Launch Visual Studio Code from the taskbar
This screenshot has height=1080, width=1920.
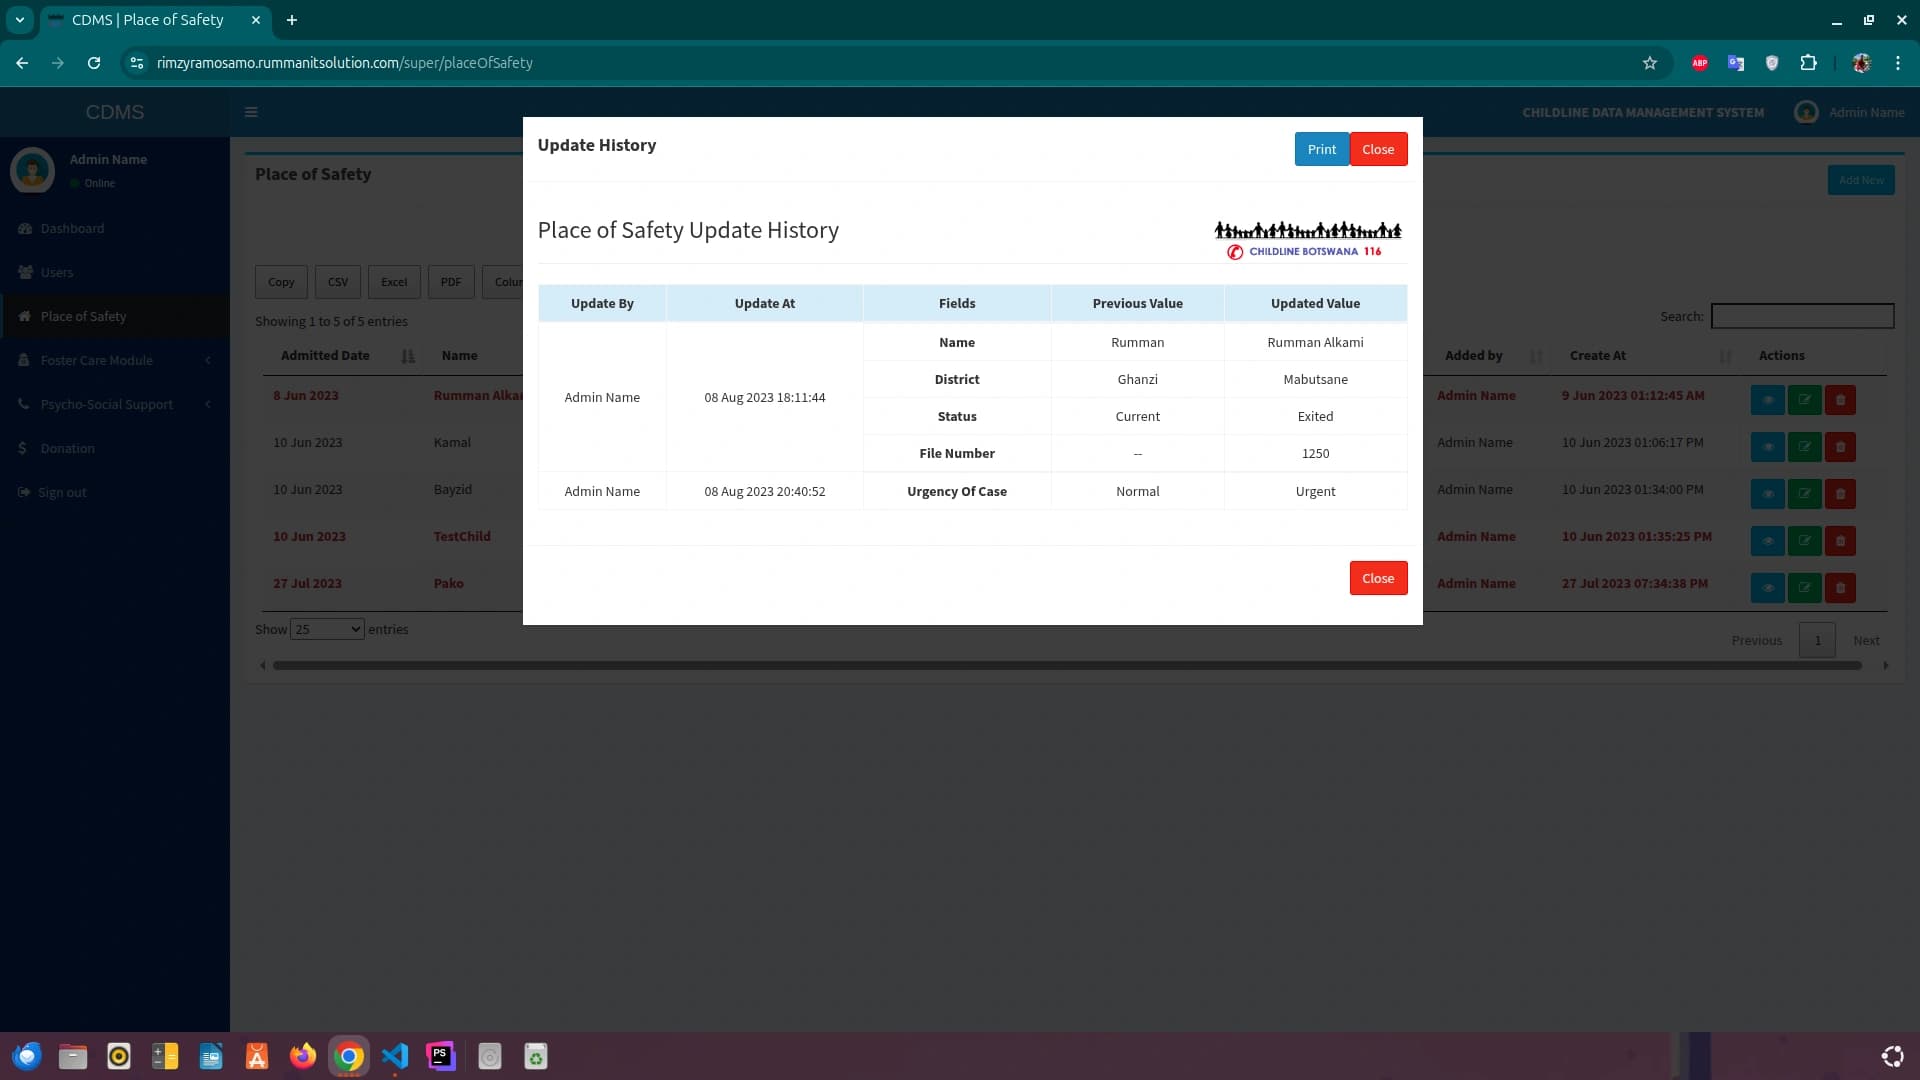395,1057
